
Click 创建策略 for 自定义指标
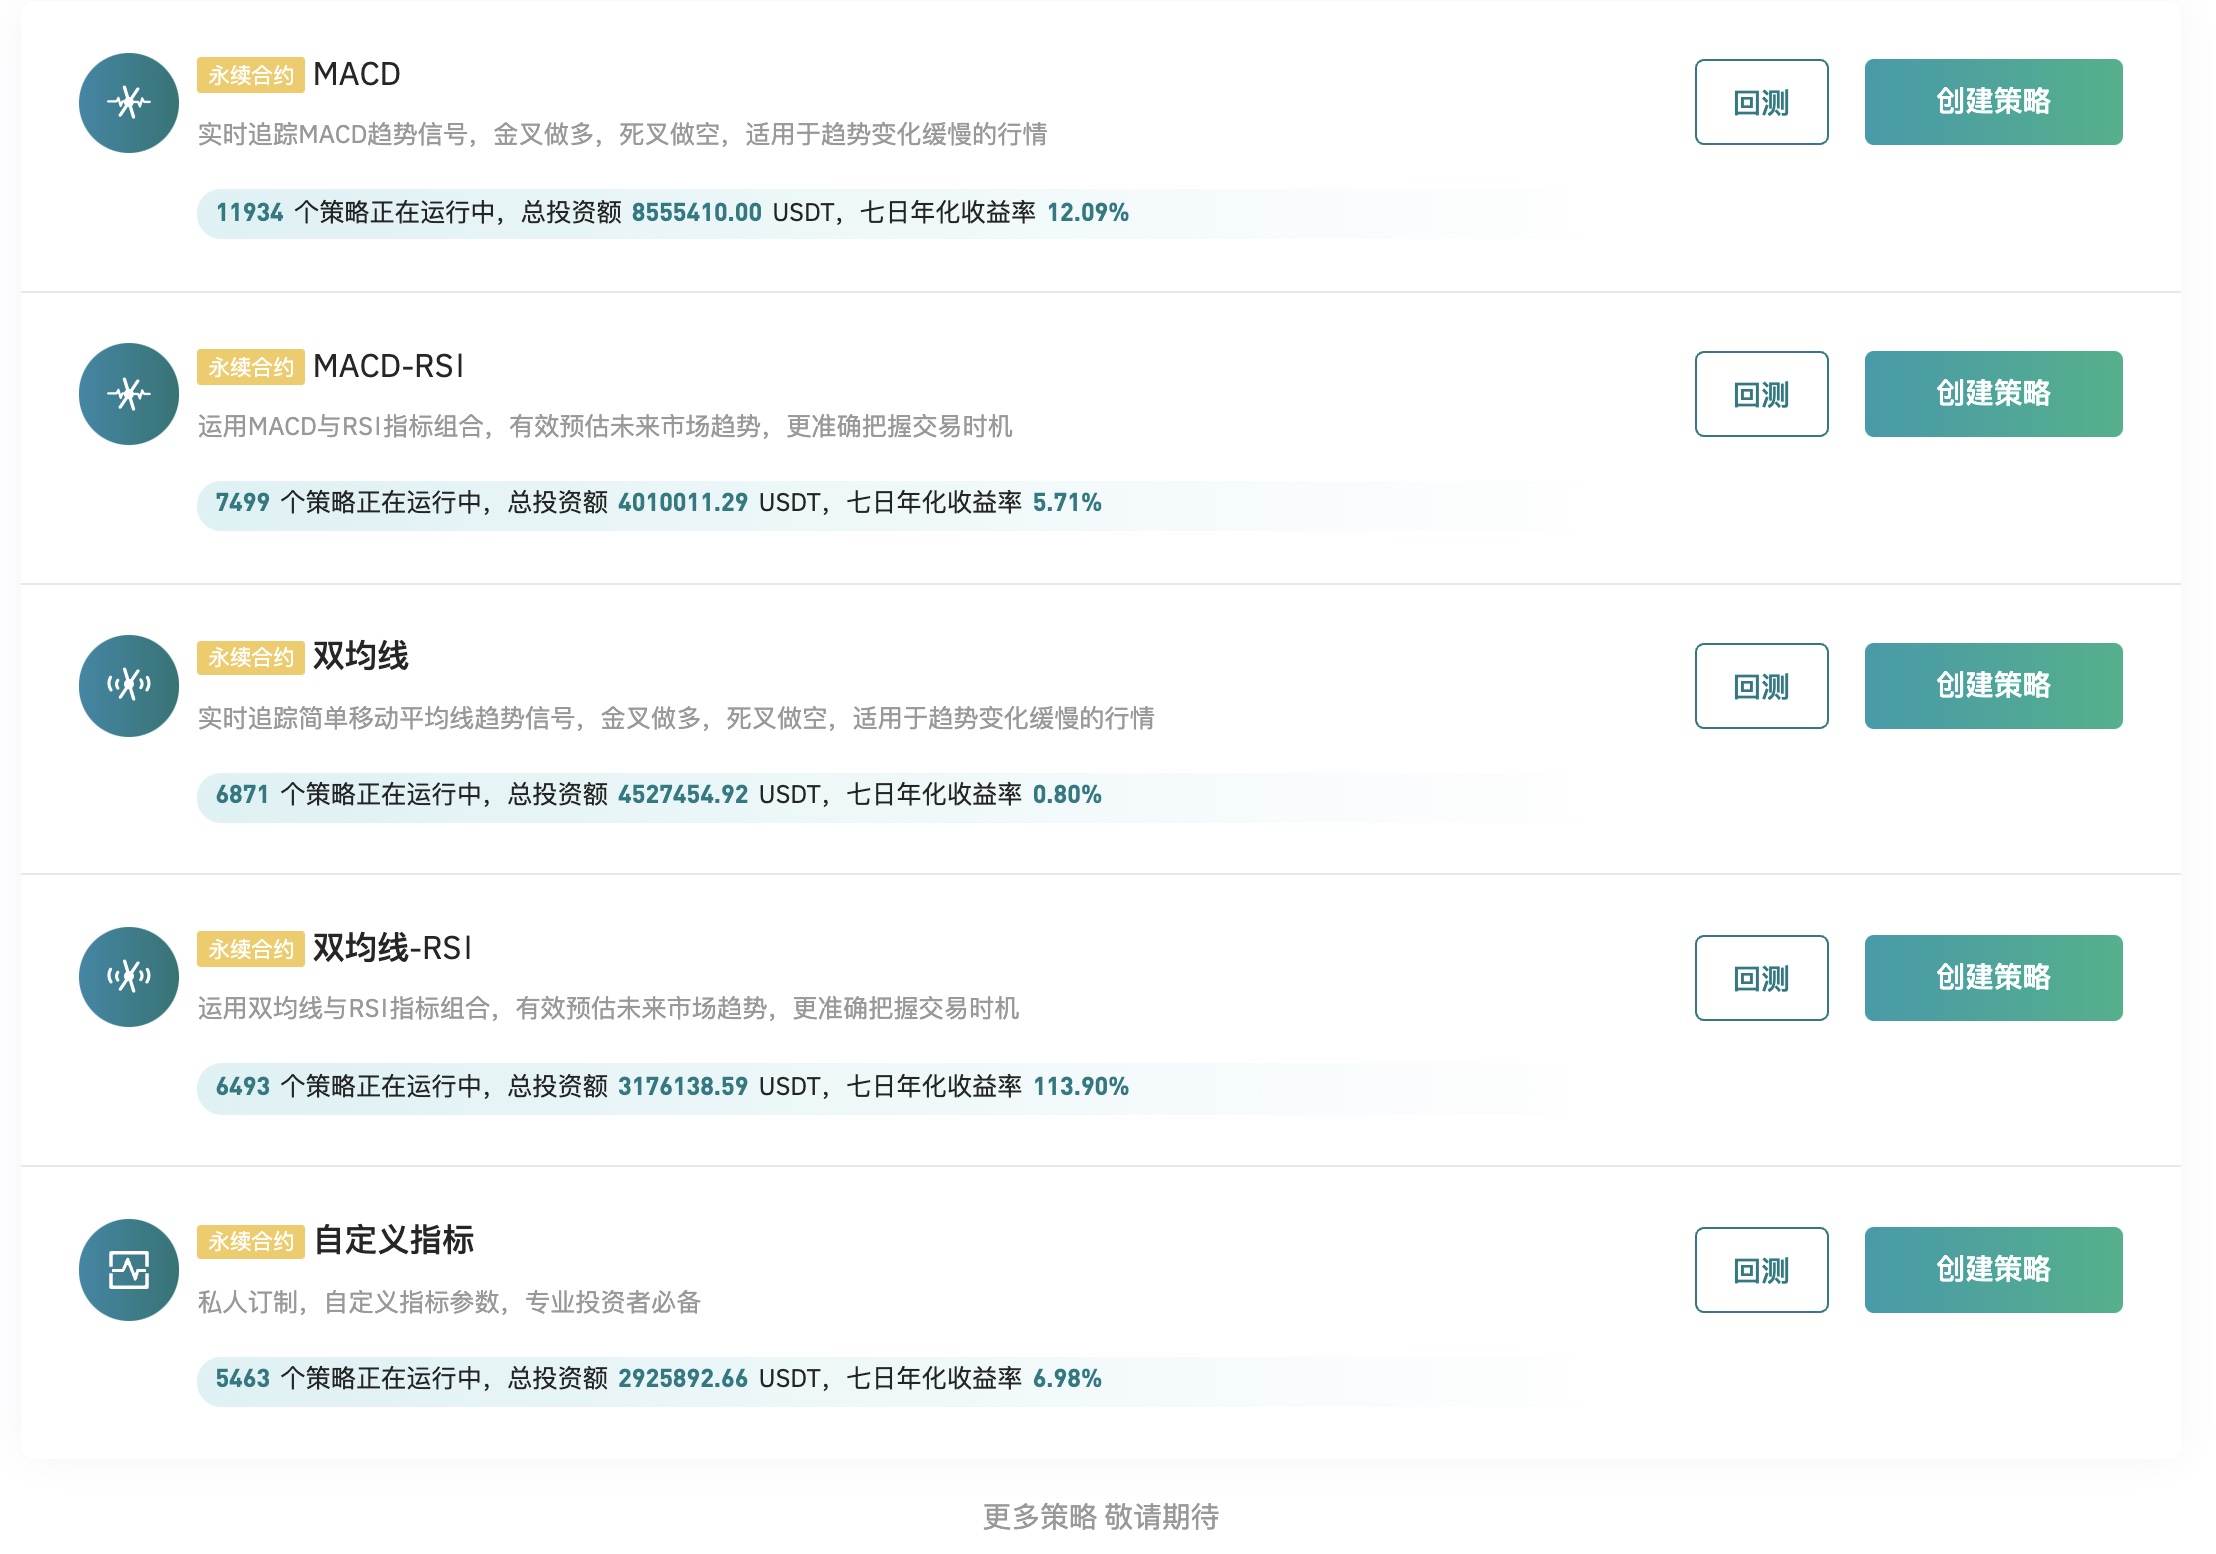[x=1993, y=1270]
